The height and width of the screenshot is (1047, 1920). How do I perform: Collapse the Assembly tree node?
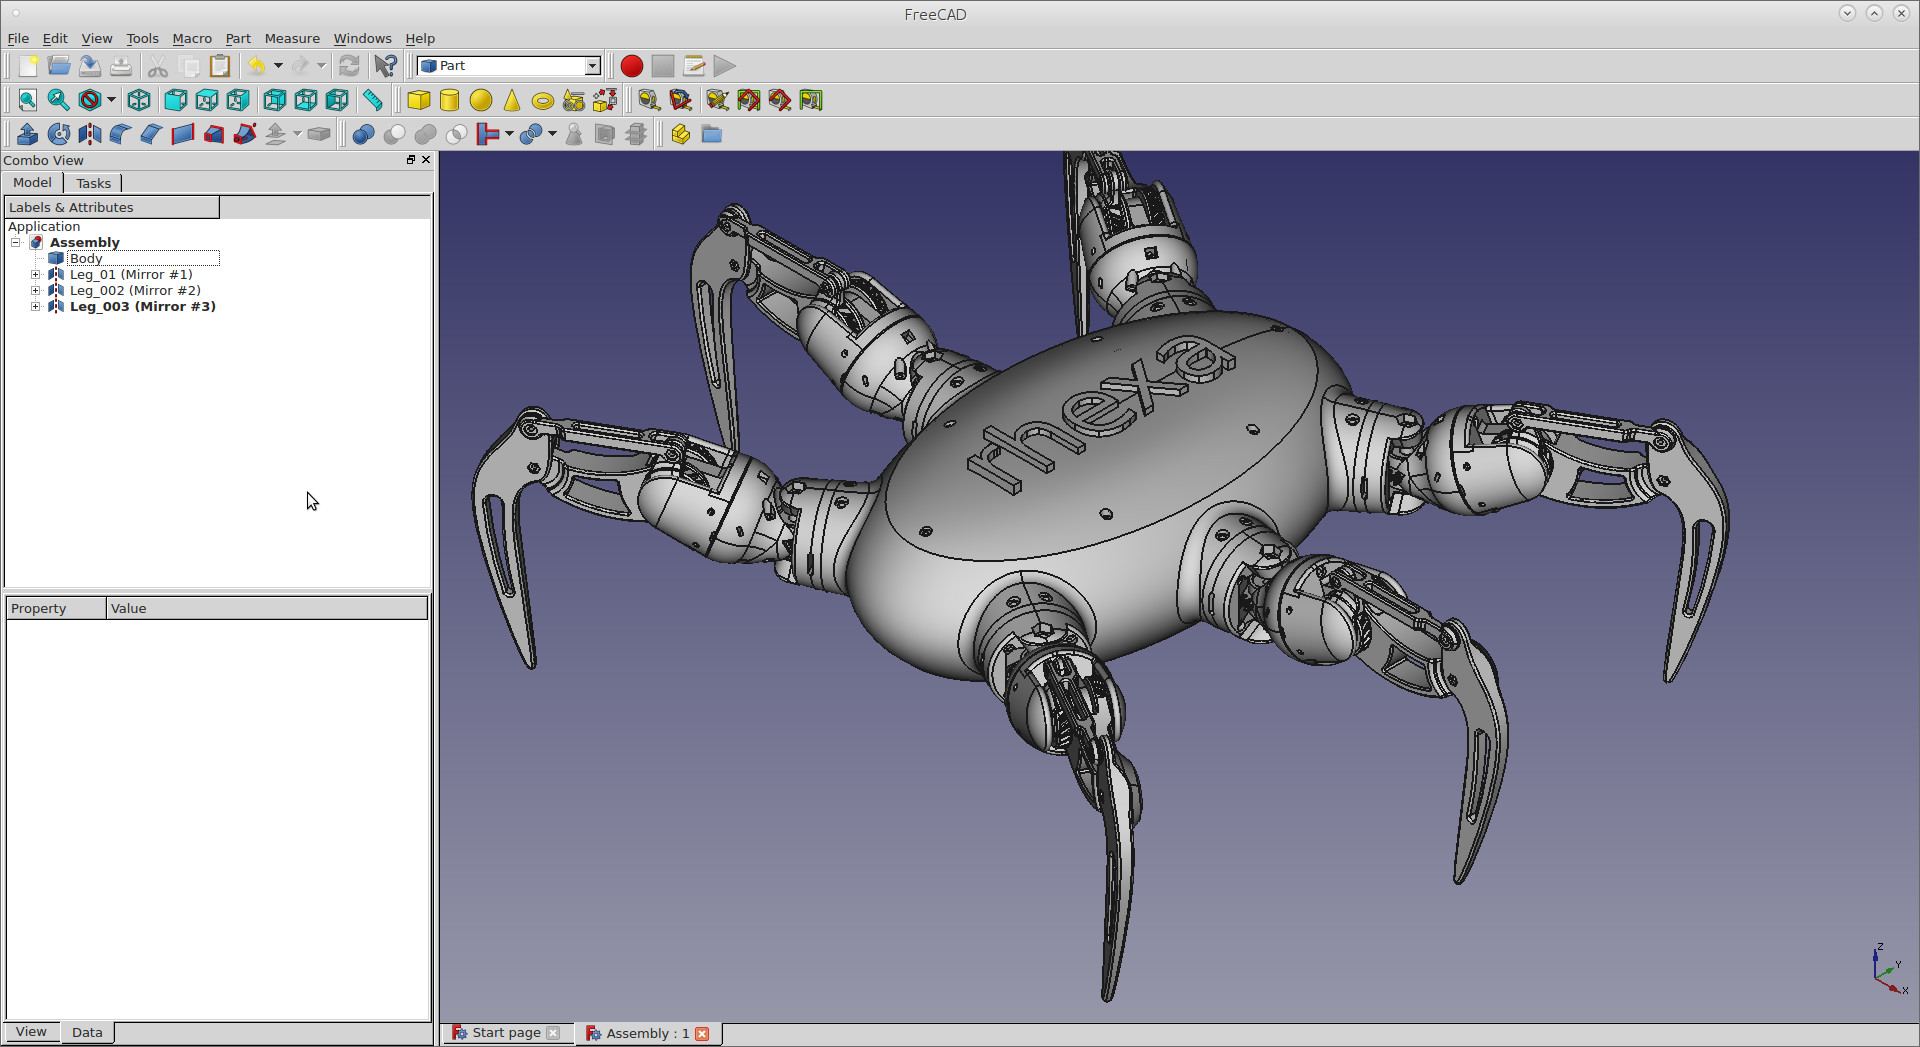[16, 242]
